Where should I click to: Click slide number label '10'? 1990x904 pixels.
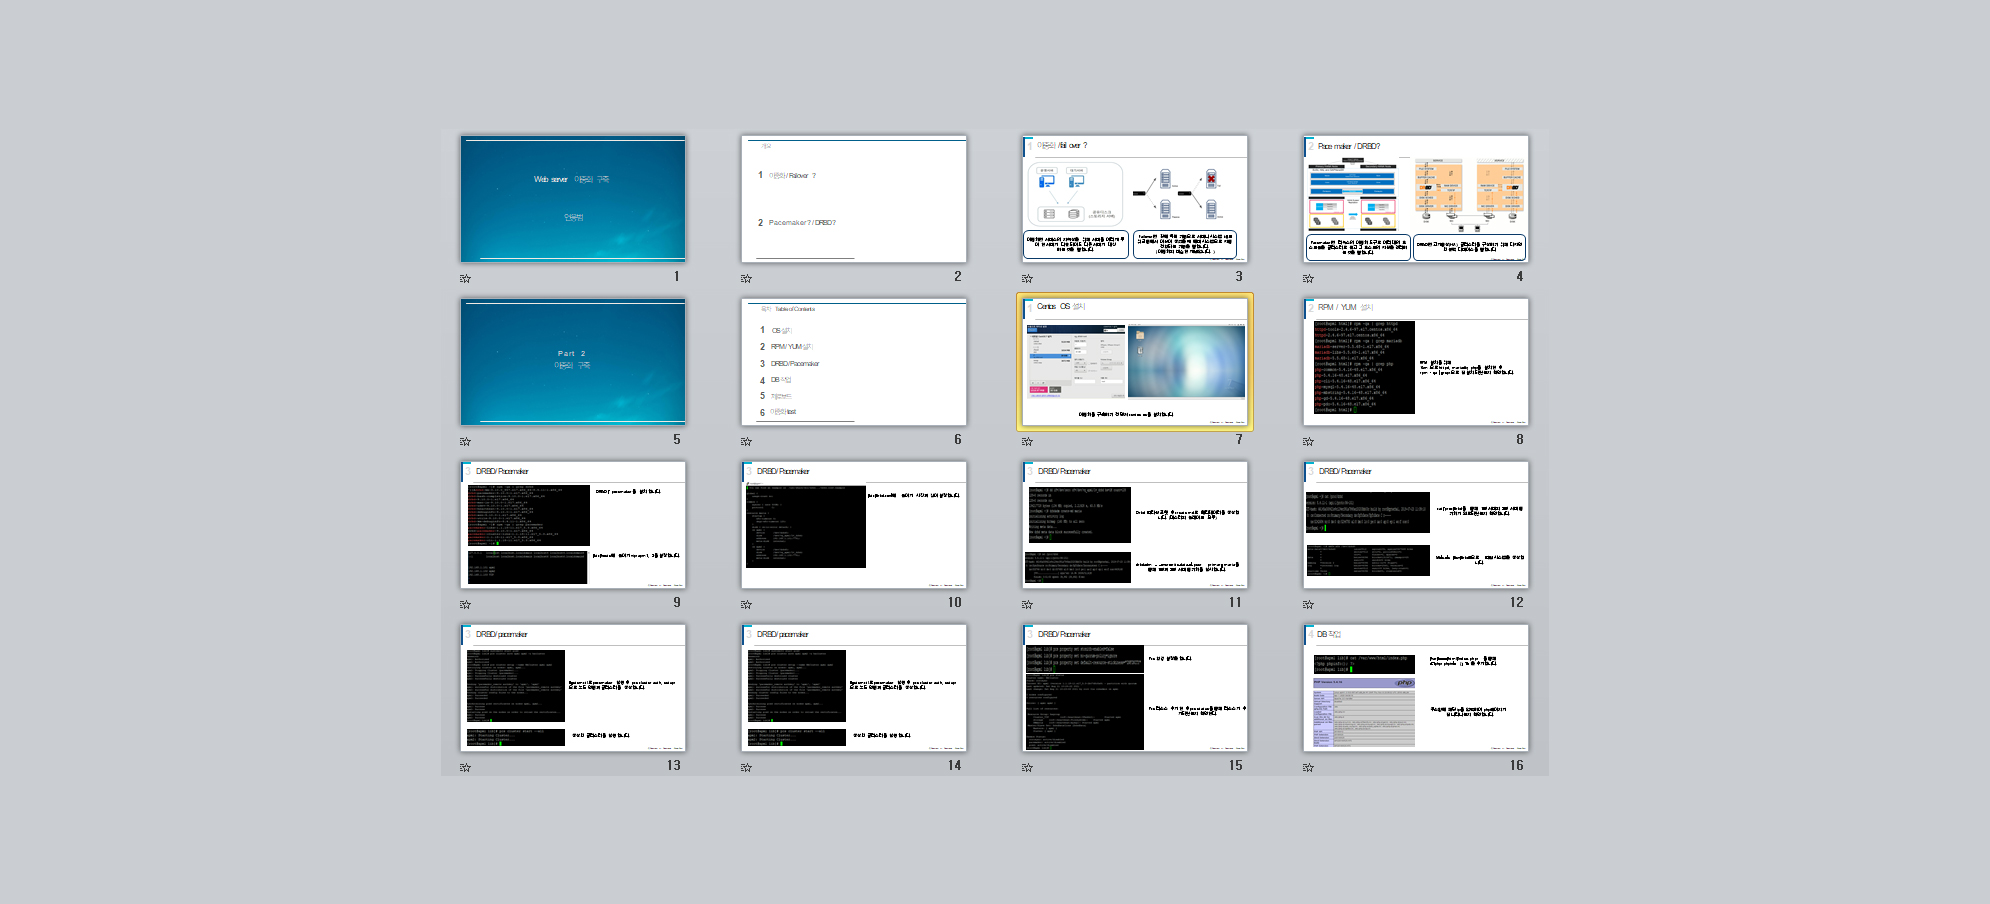click(955, 603)
